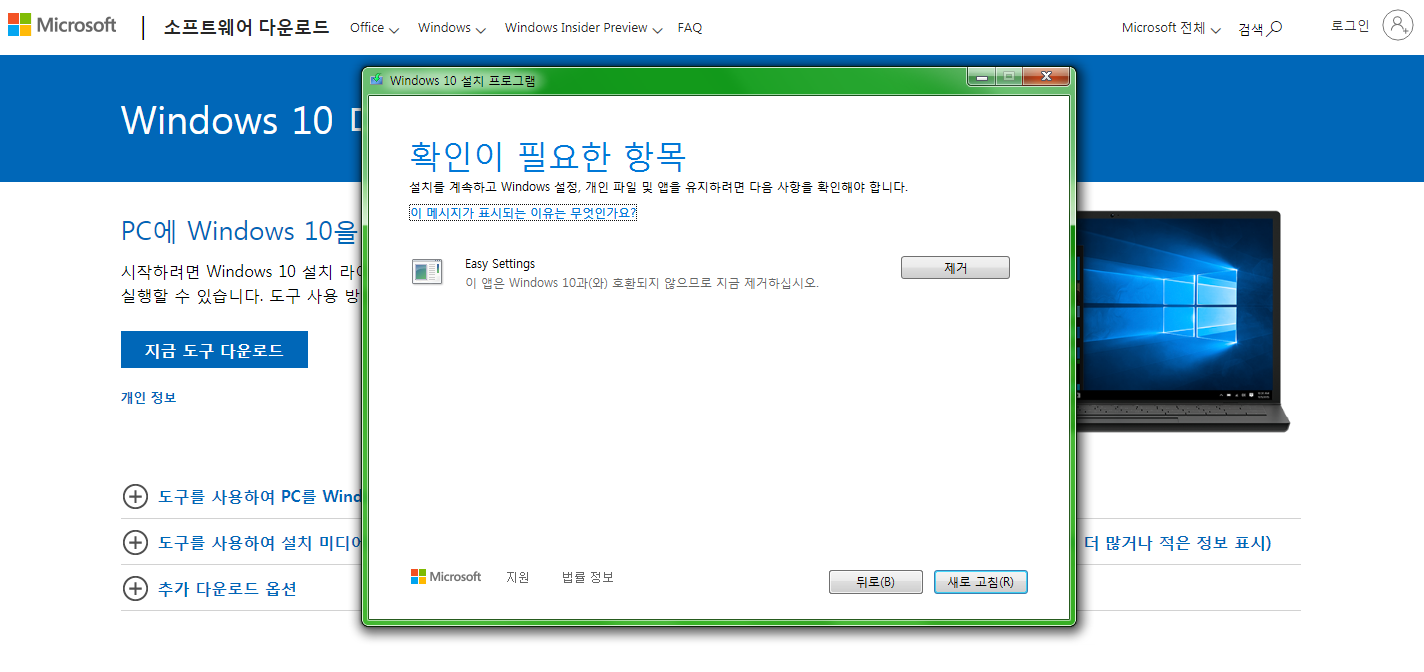Expand '도구를 사용하여 설치 미디어' plus icon
This screenshot has height=672, width=1424.
point(134,542)
